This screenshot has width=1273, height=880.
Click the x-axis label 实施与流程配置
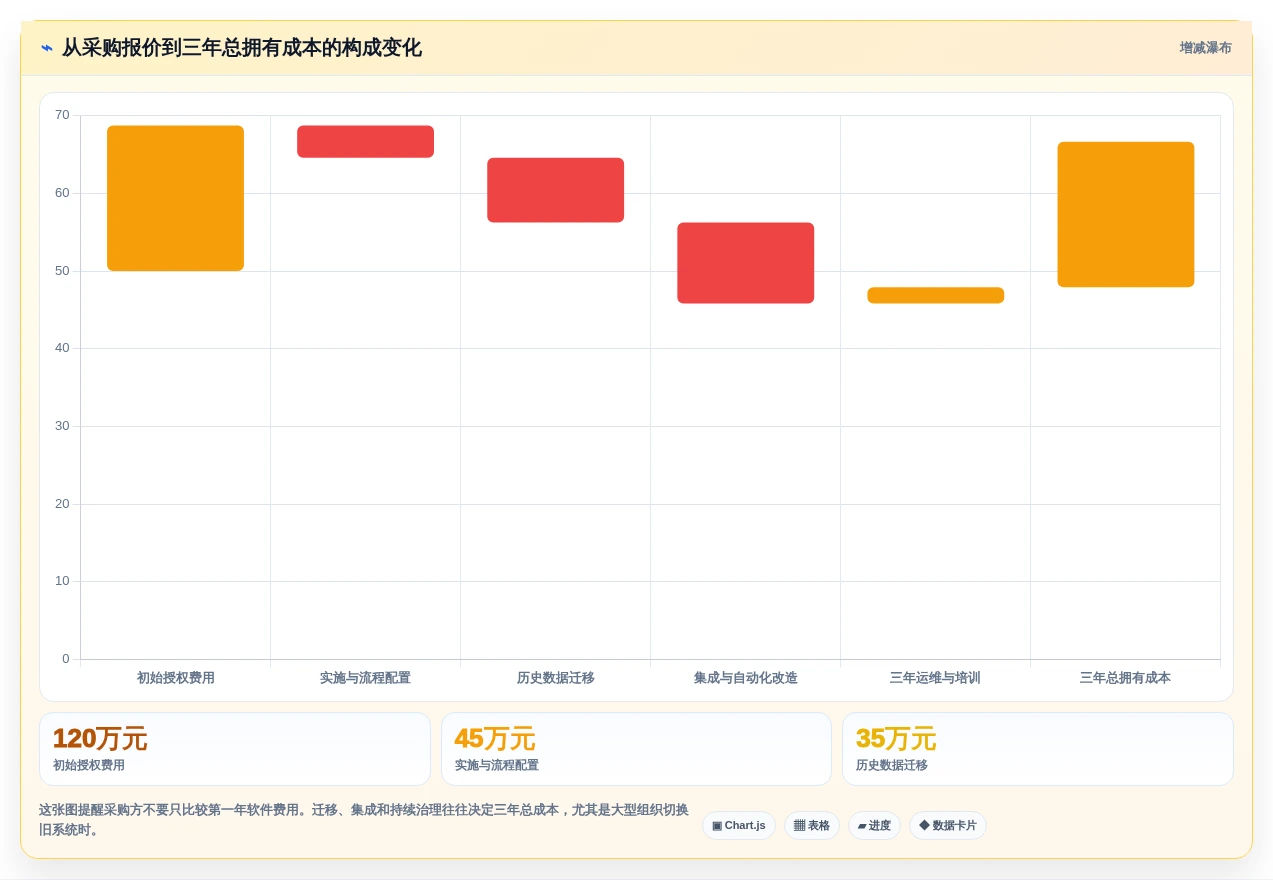365,678
